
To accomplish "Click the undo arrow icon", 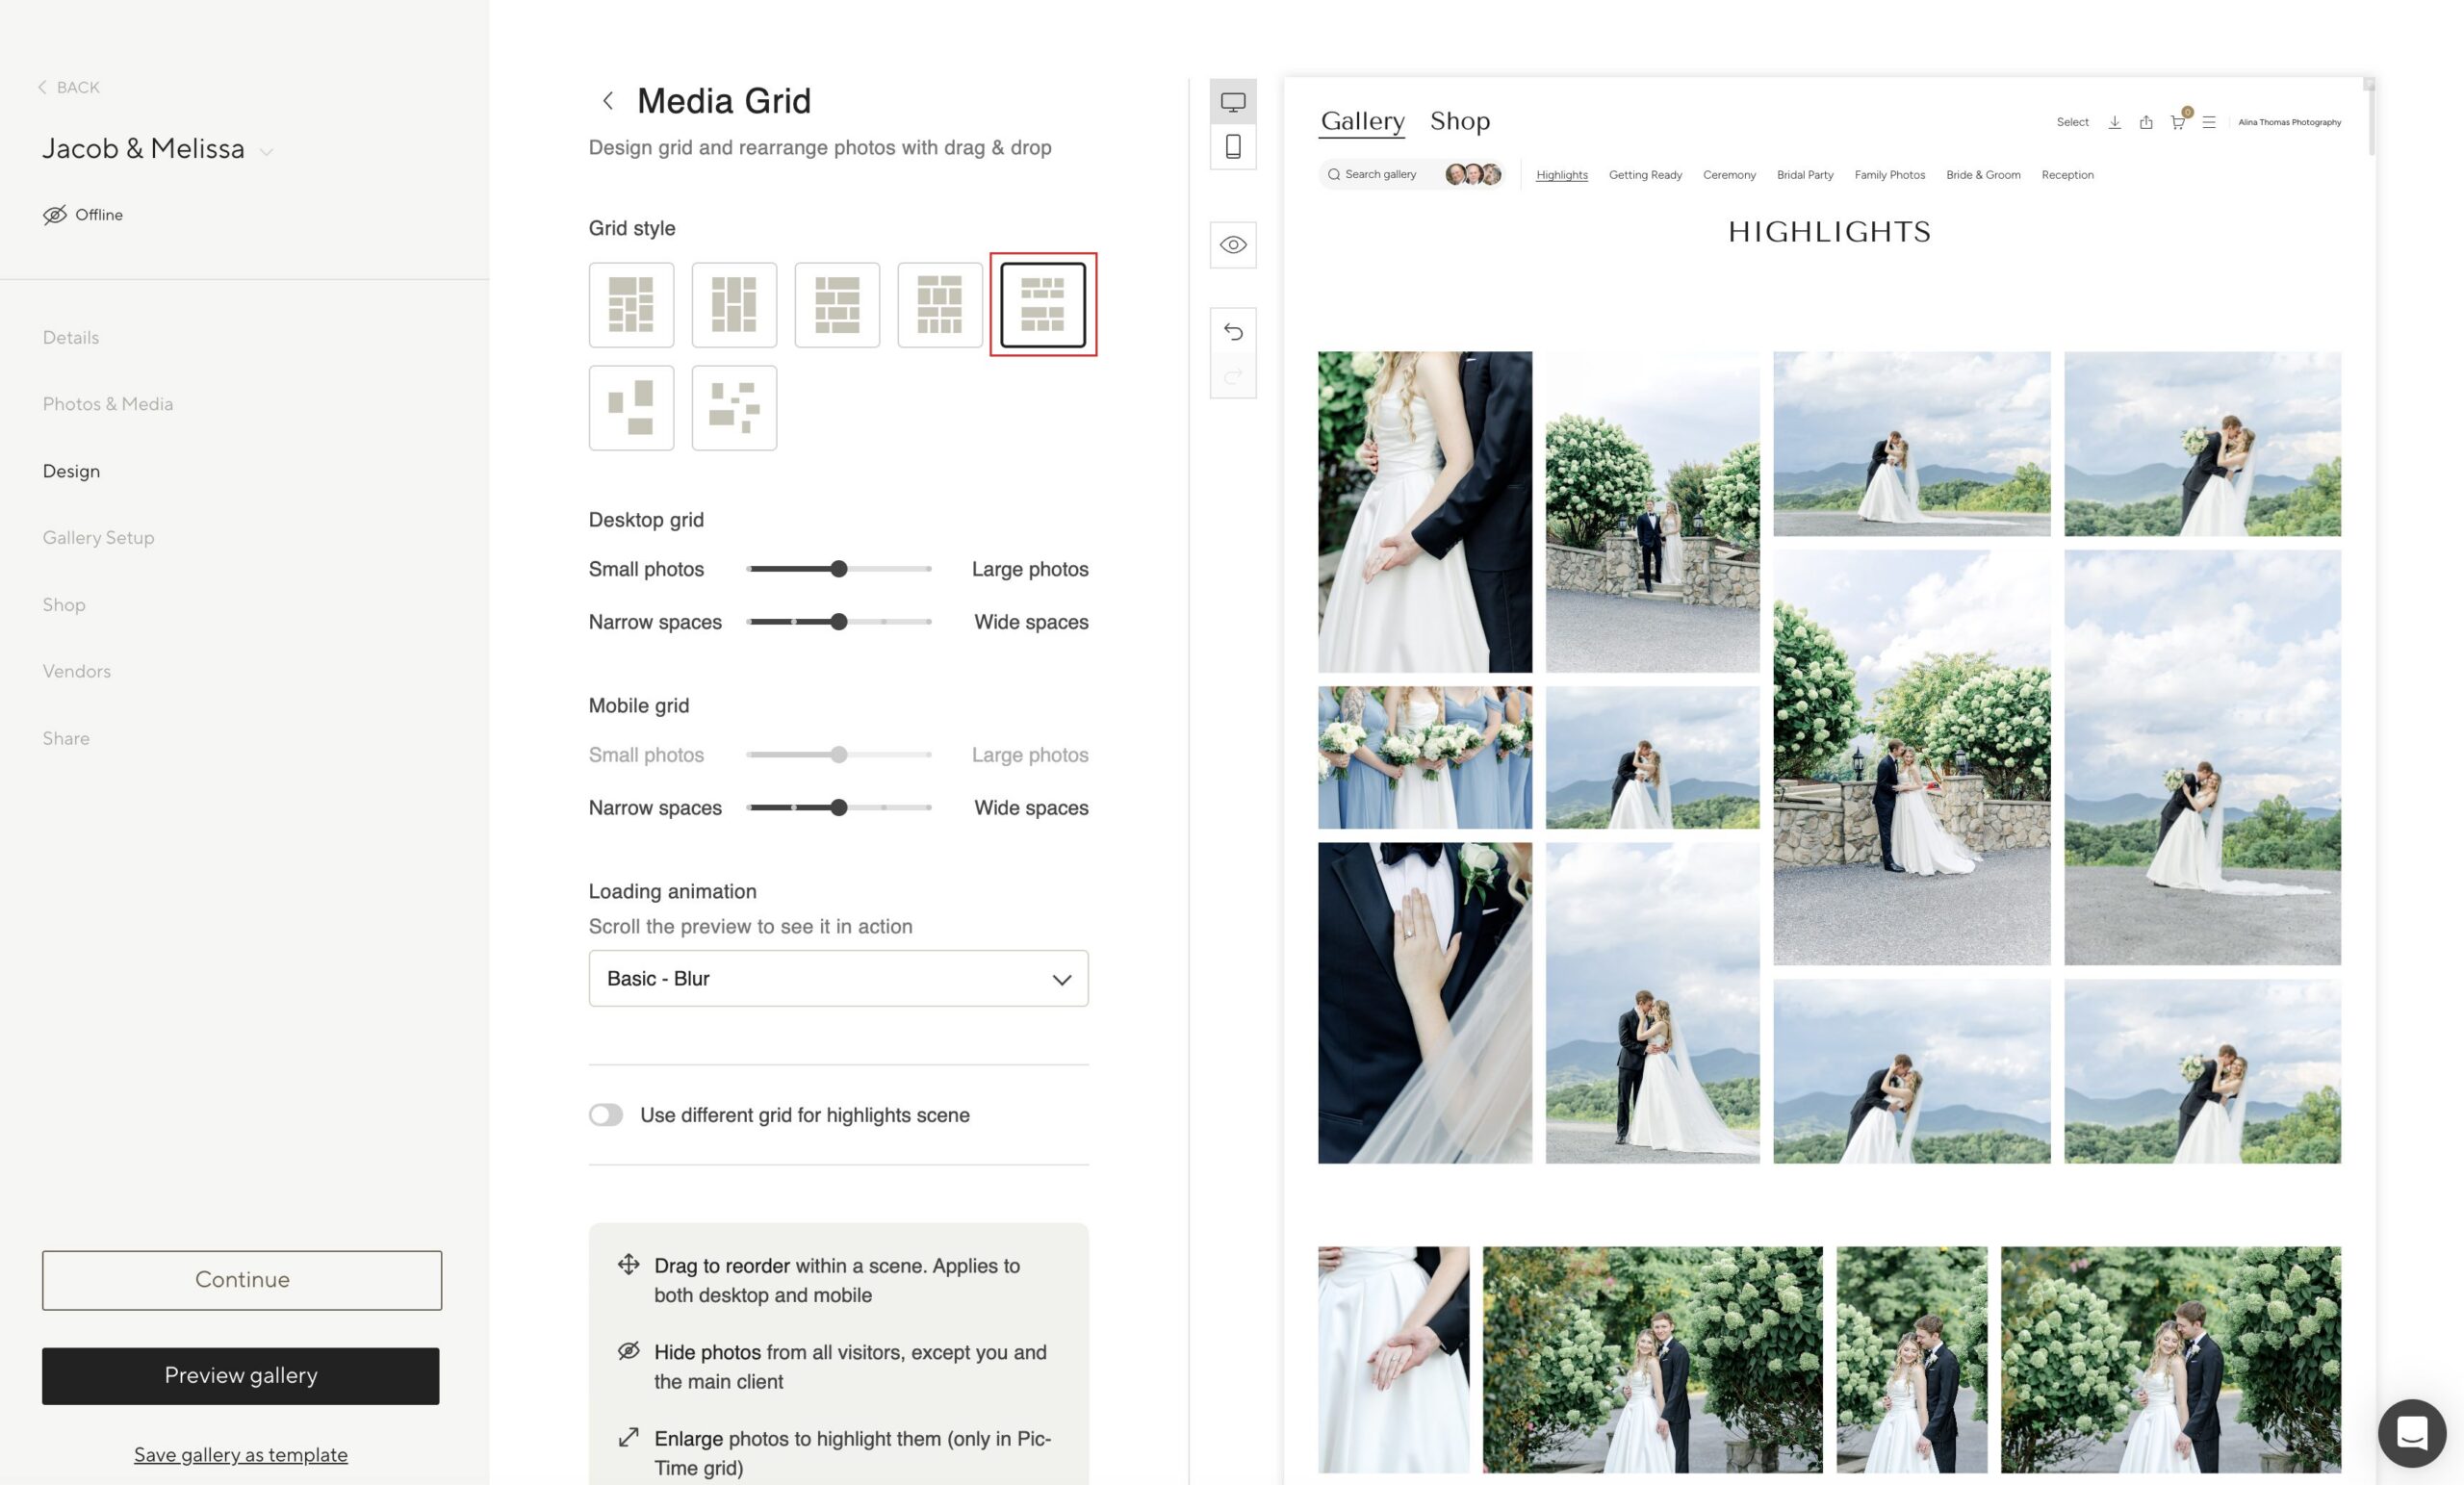I will click(x=1233, y=331).
